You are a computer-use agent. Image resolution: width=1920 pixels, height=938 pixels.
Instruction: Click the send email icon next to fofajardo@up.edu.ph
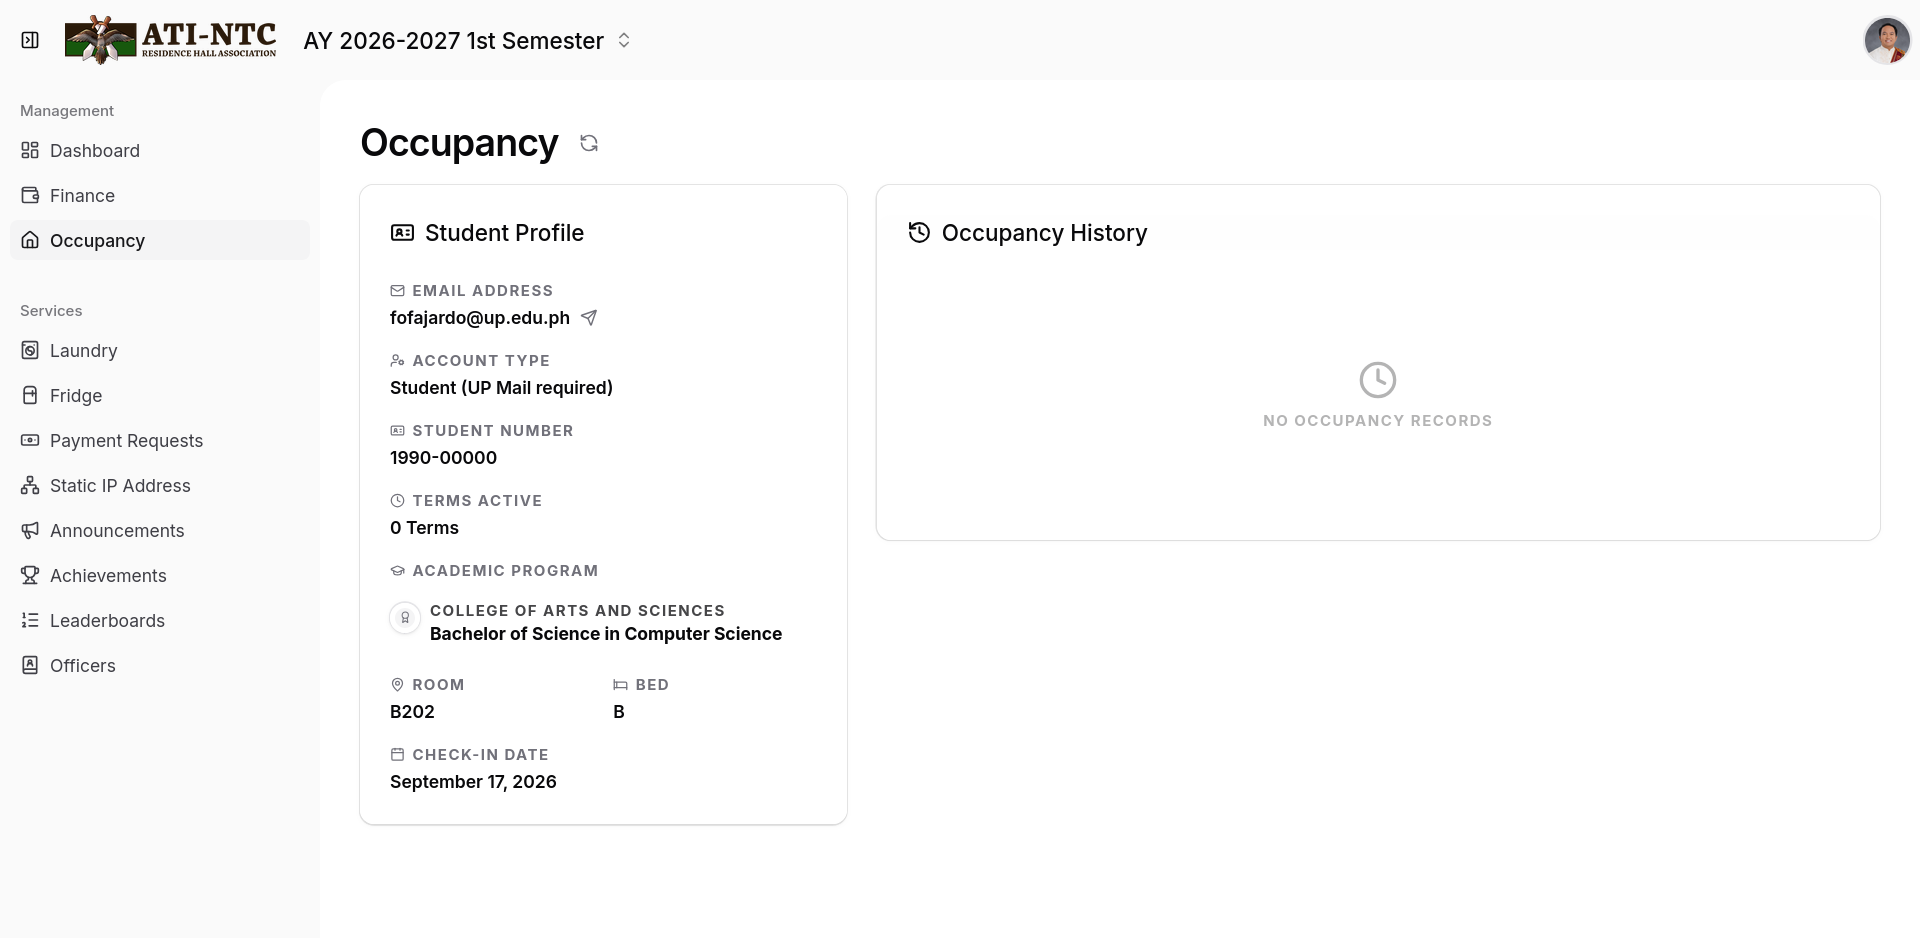click(589, 317)
